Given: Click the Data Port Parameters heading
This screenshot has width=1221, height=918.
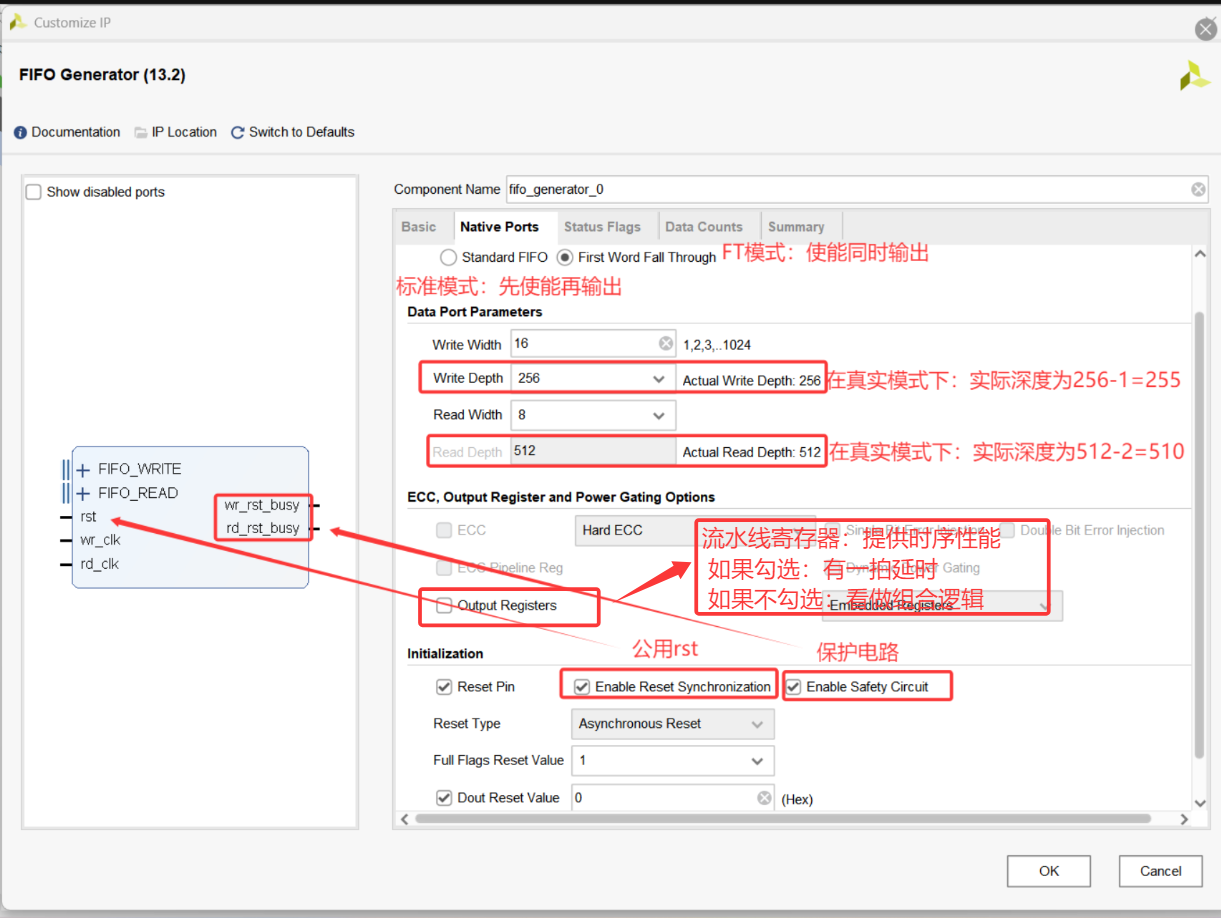Looking at the screenshot, I should tap(475, 312).
